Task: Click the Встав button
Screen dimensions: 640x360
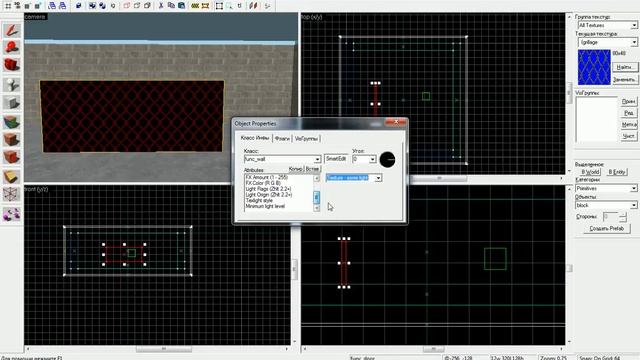Action: click(312, 169)
